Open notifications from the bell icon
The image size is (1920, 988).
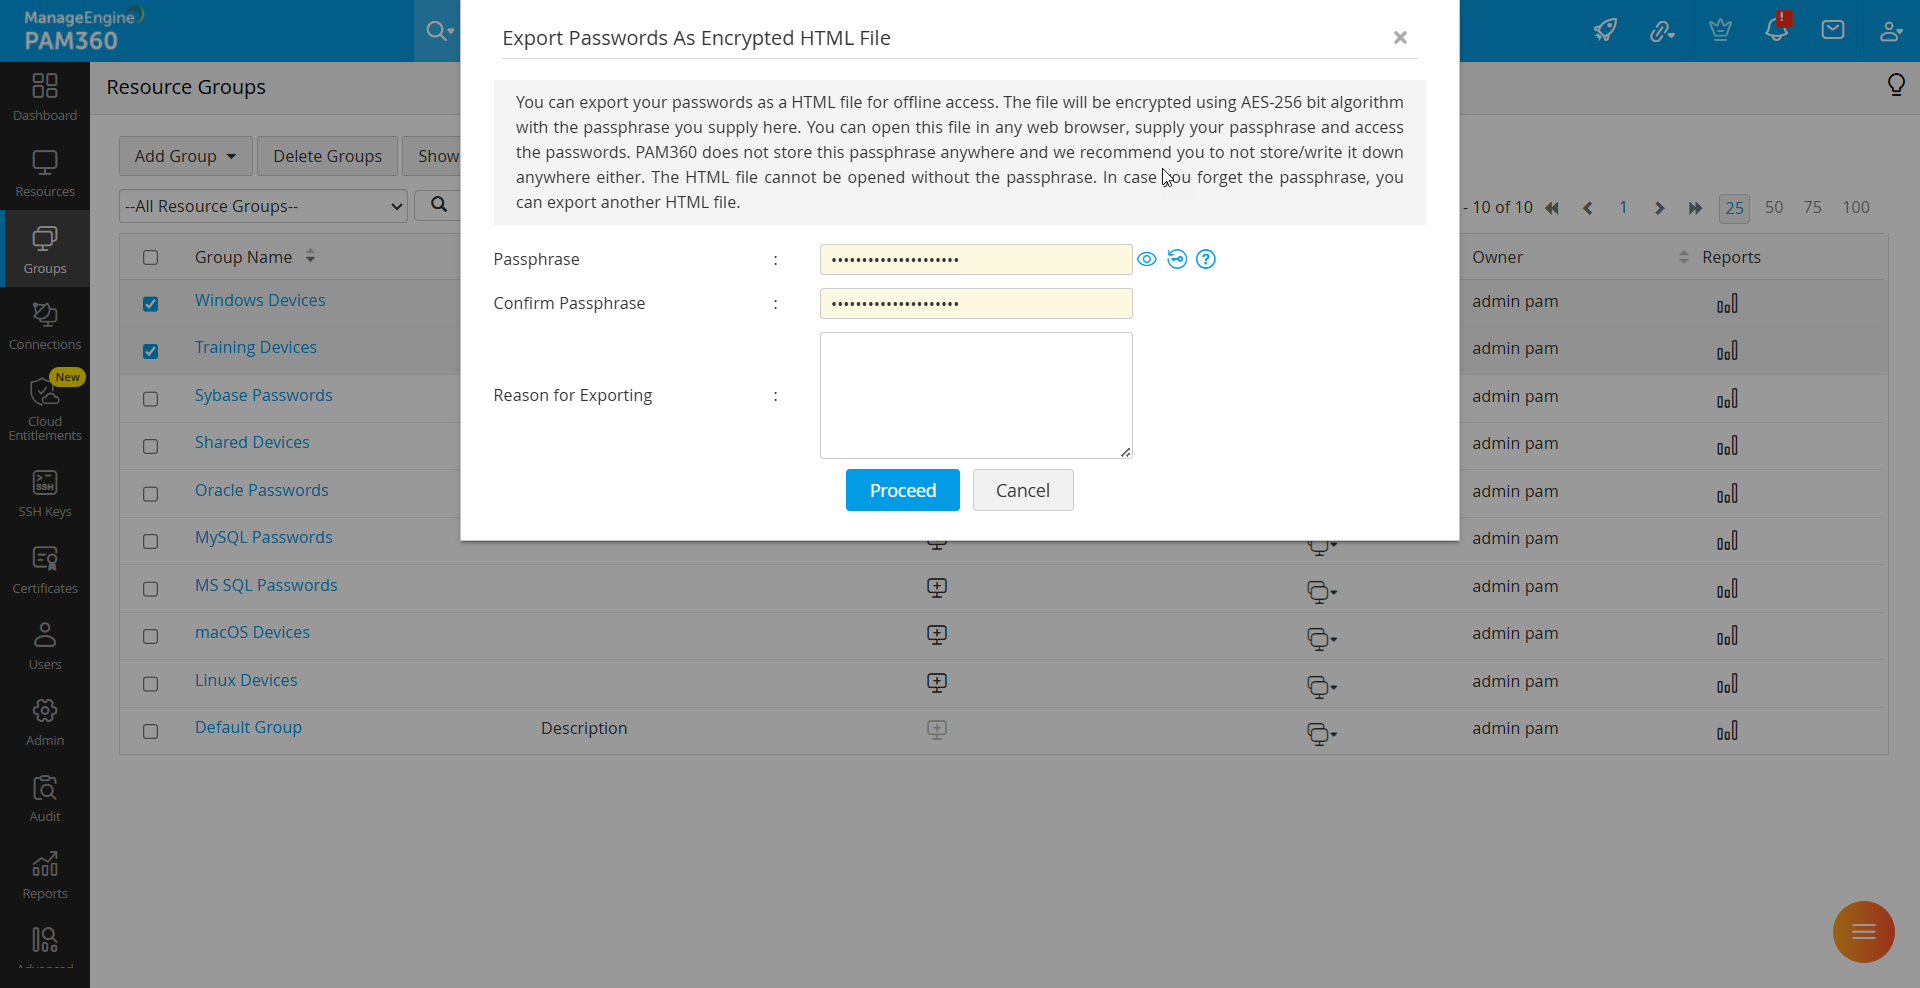[1777, 30]
